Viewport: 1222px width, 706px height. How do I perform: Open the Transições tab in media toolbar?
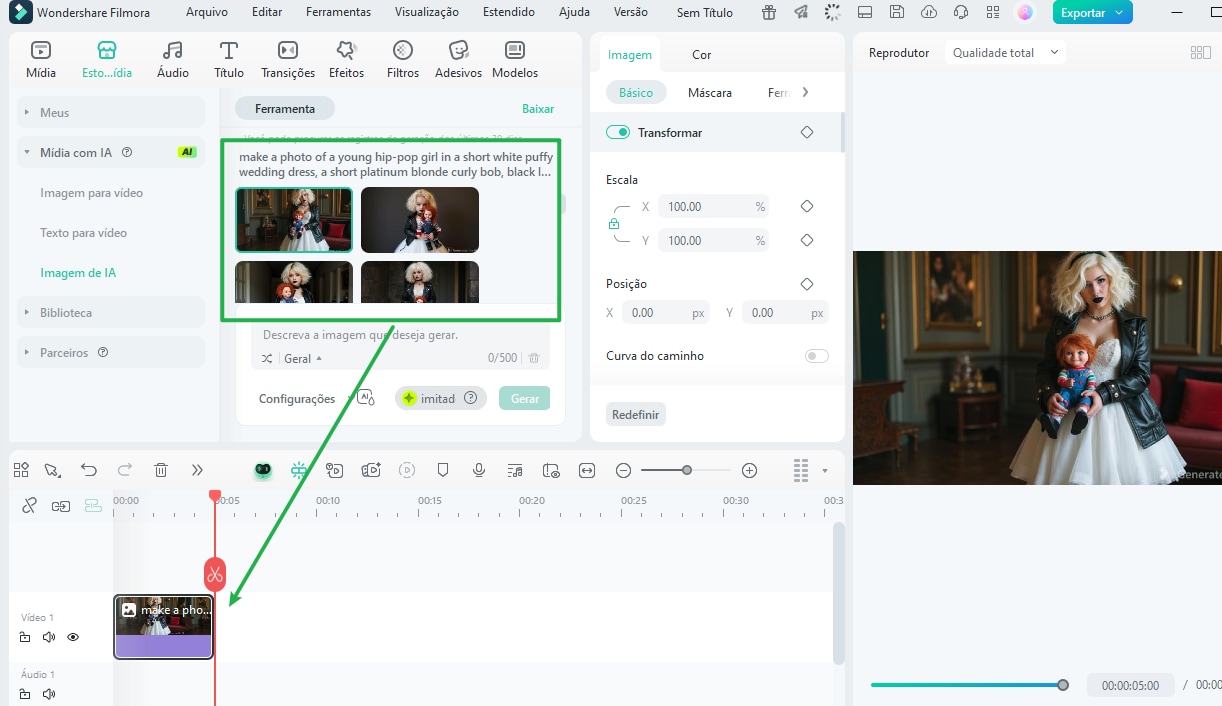(288, 60)
